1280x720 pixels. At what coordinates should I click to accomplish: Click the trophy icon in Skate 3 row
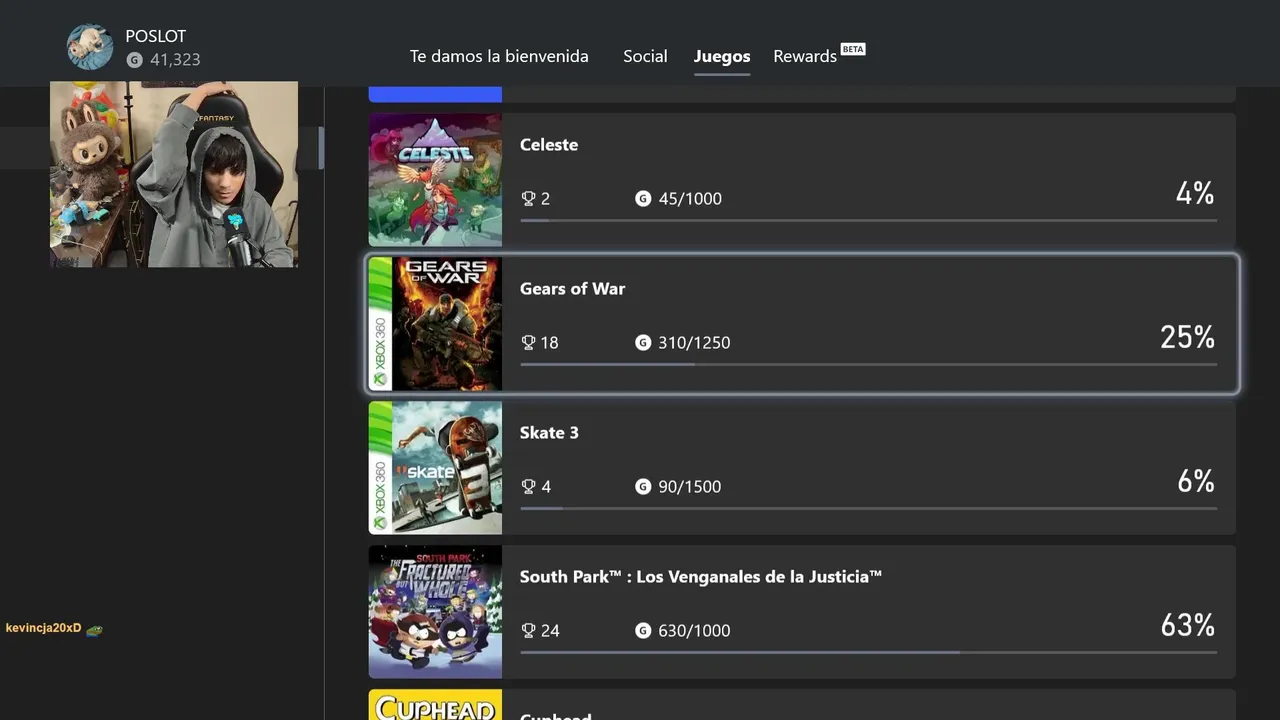(x=528, y=486)
